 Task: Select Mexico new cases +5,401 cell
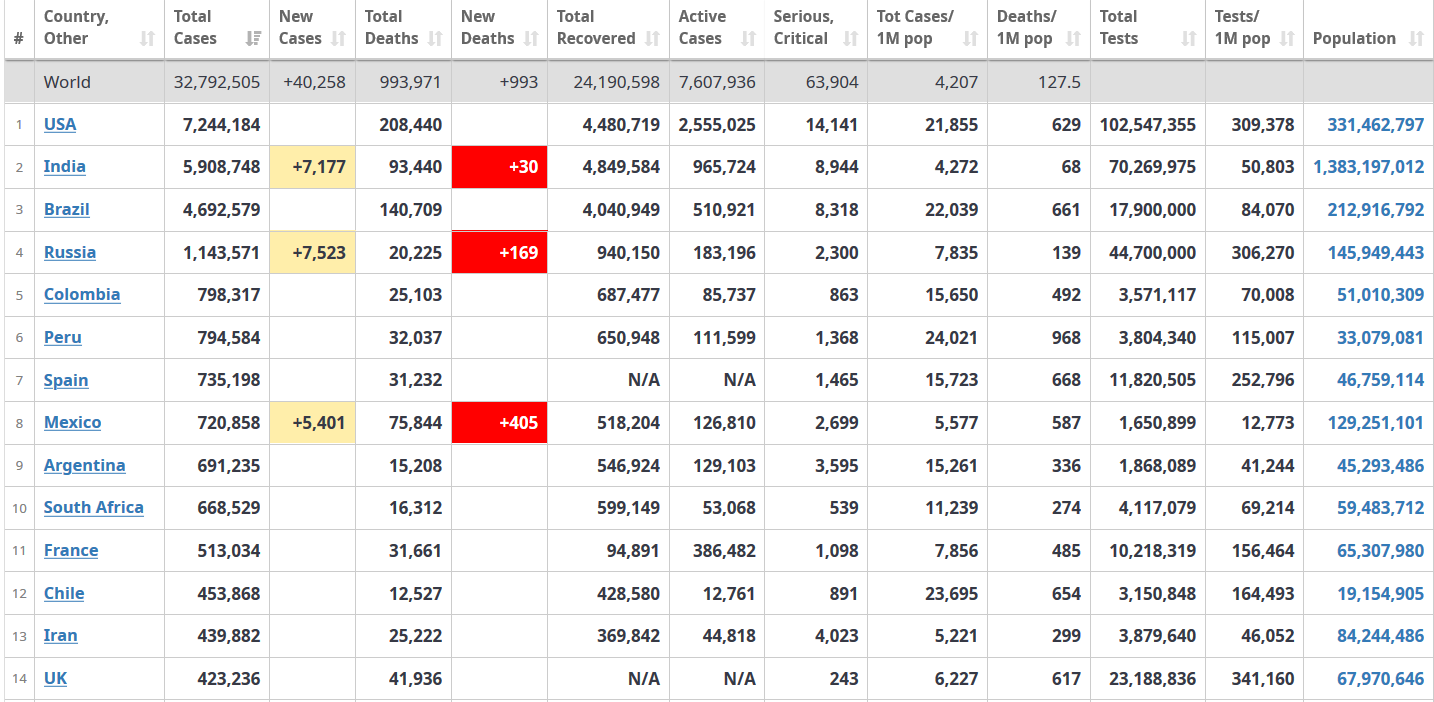click(313, 422)
